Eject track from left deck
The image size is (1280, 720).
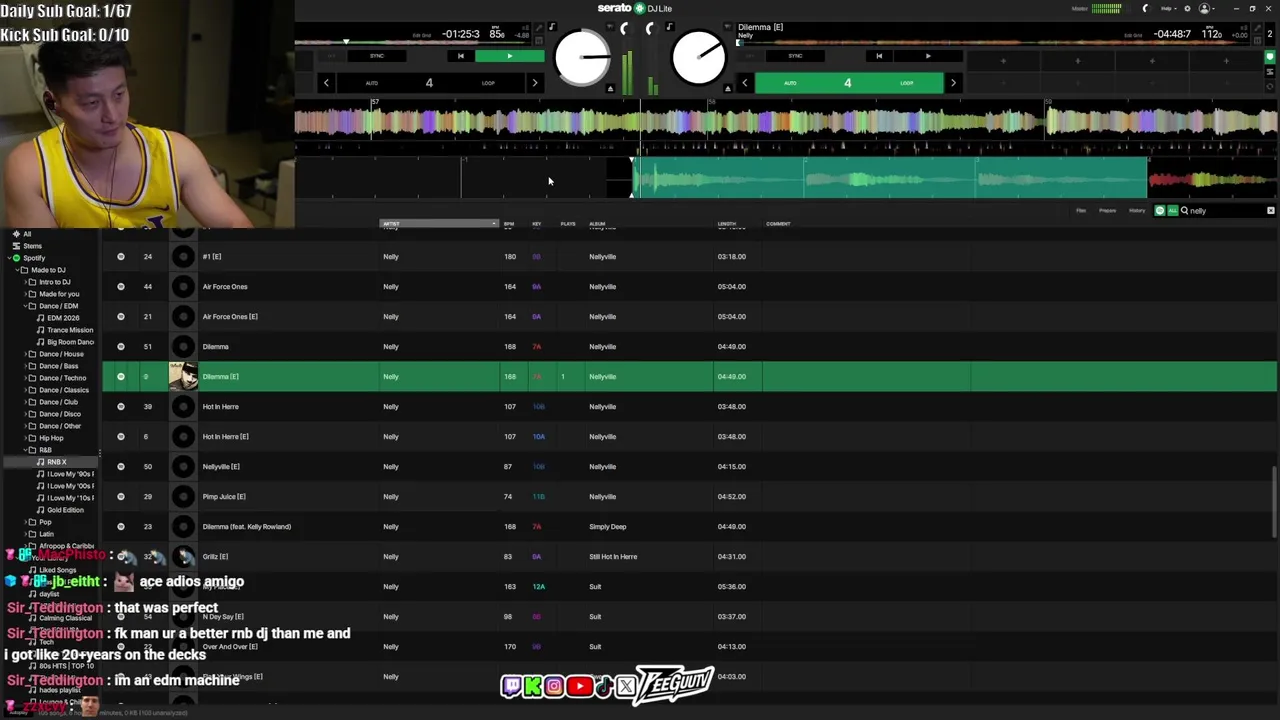click(x=610, y=89)
